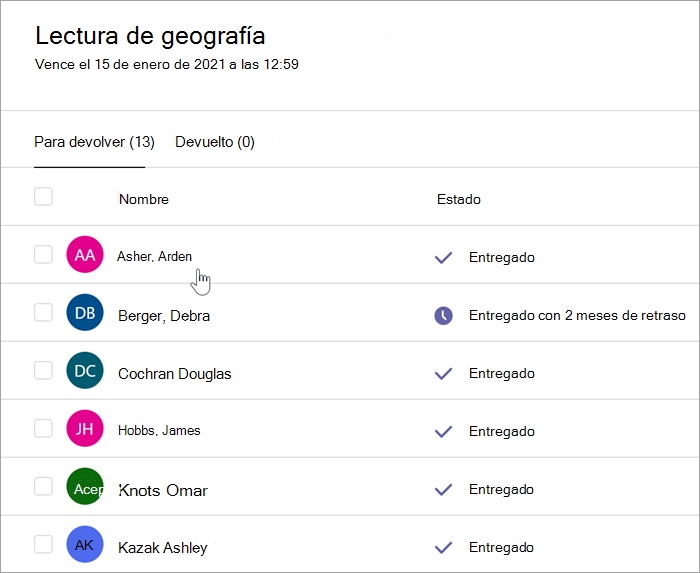Viewport: 700px width, 573px height.
Task: Click the checkmark icon in Asher, Arden's row
Action: tap(443, 257)
